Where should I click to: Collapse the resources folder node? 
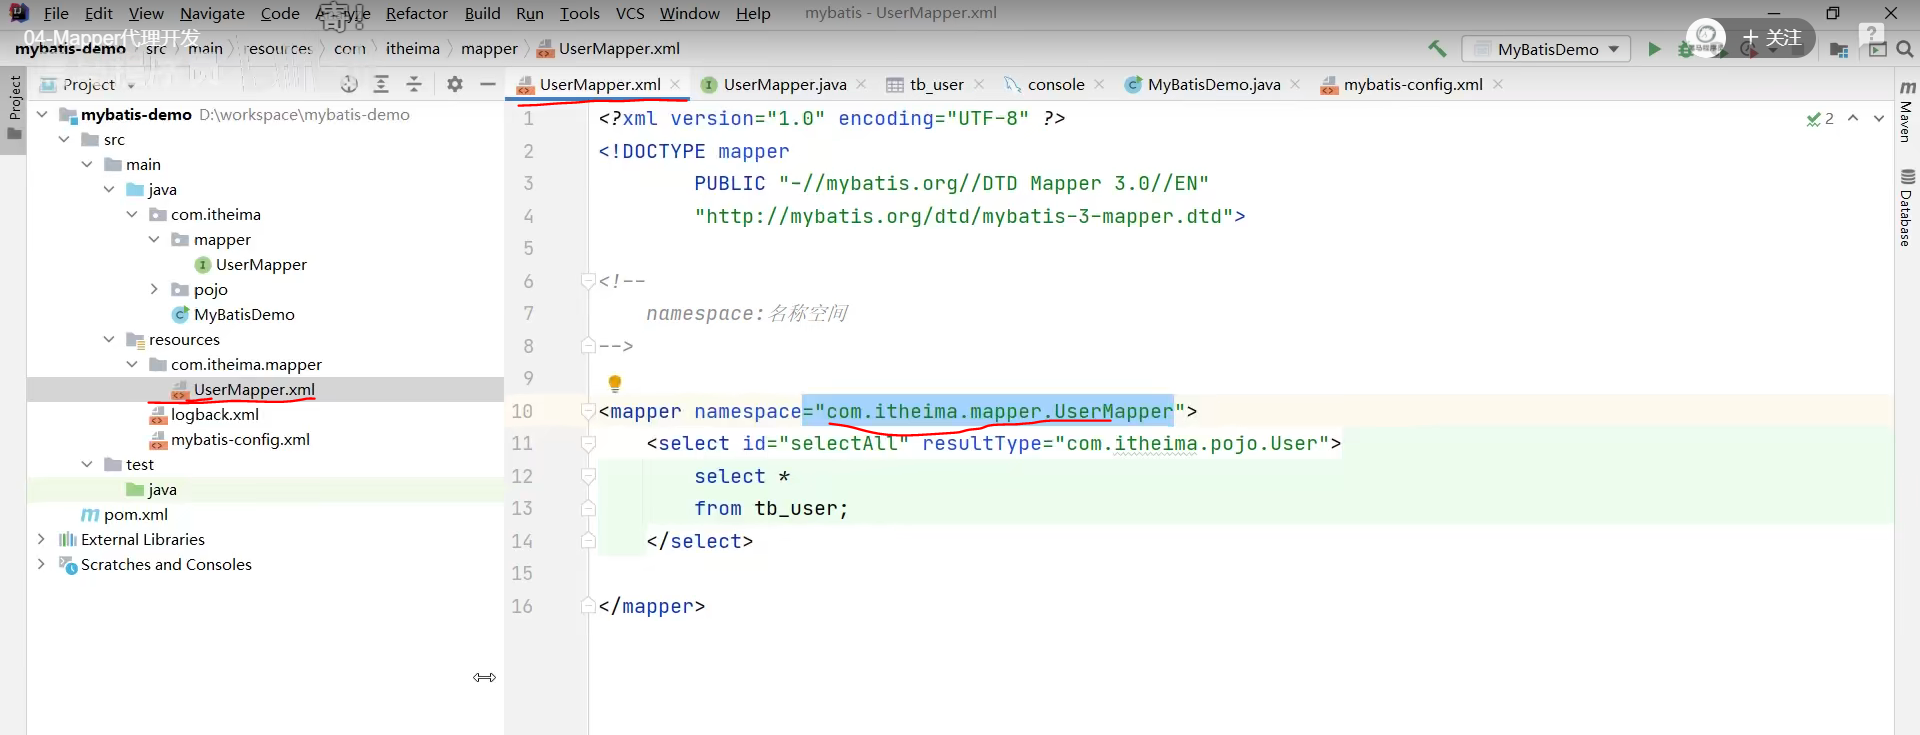click(x=109, y=339)
